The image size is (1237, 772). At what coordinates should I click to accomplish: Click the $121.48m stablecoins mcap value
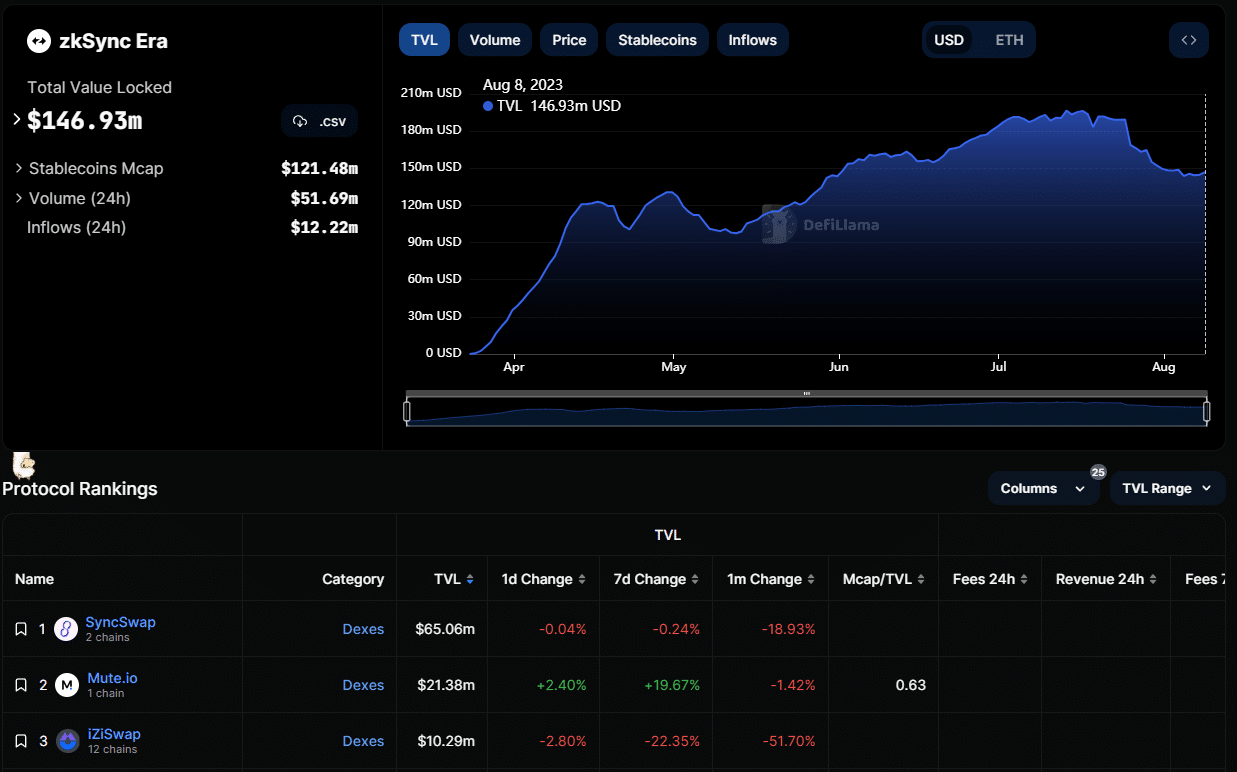coord(320,168)
